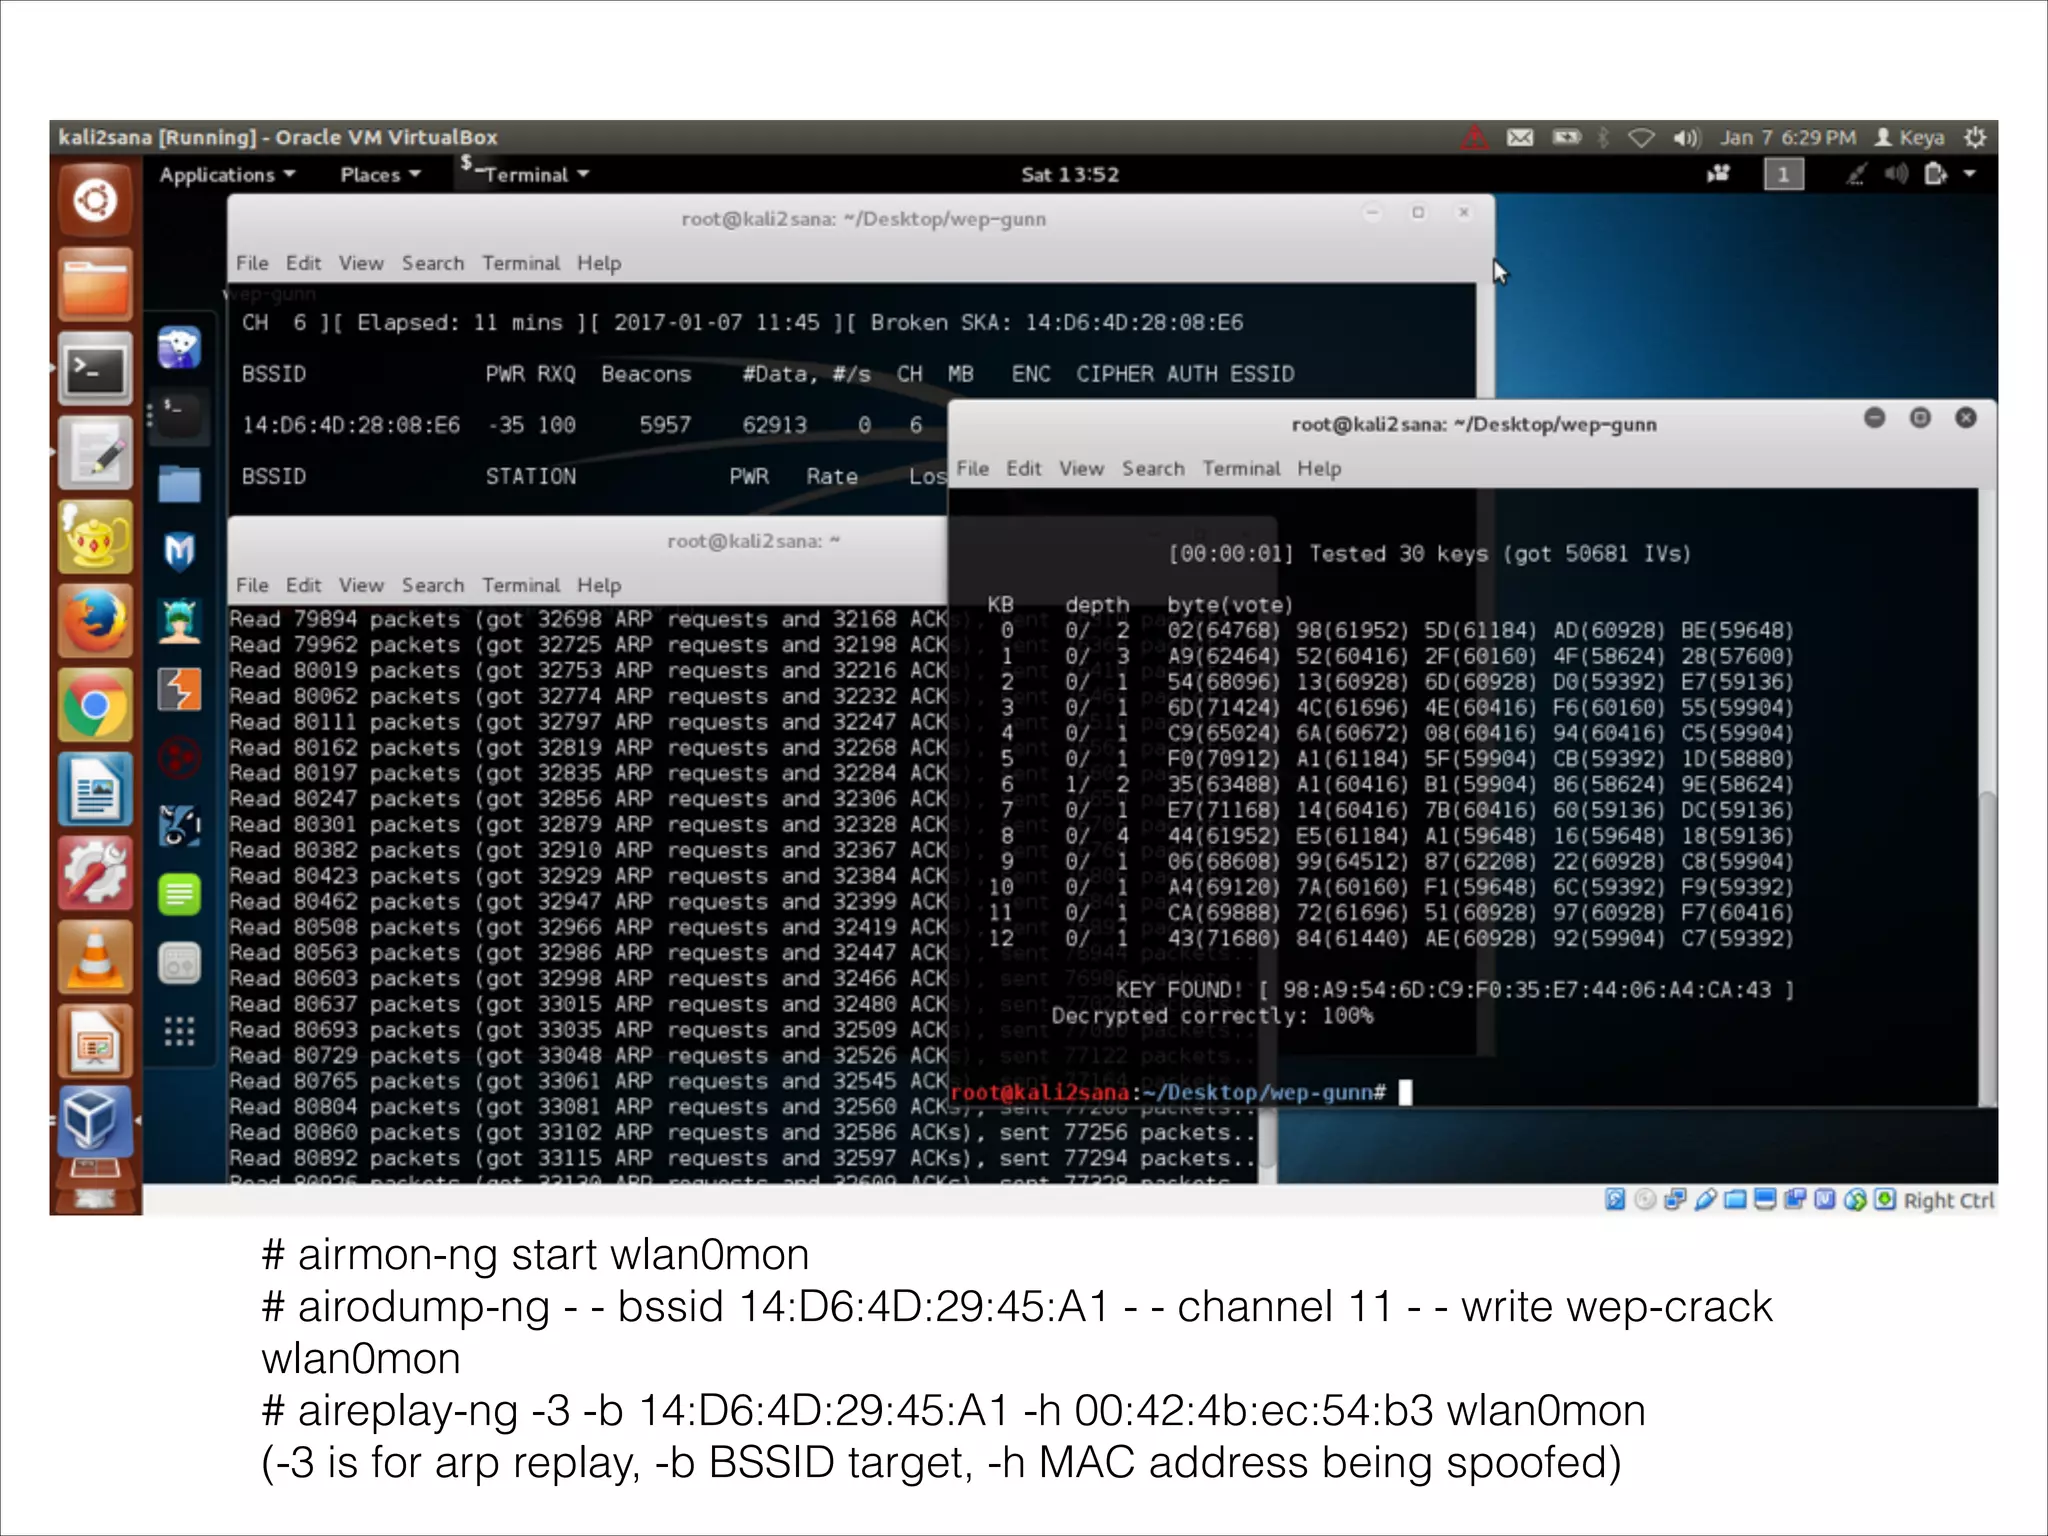The width and height of the screenshot is (2048, 1536).
Task: Launch the Terminal icon in Ubuntu launcher
Action: coord(95,369)
